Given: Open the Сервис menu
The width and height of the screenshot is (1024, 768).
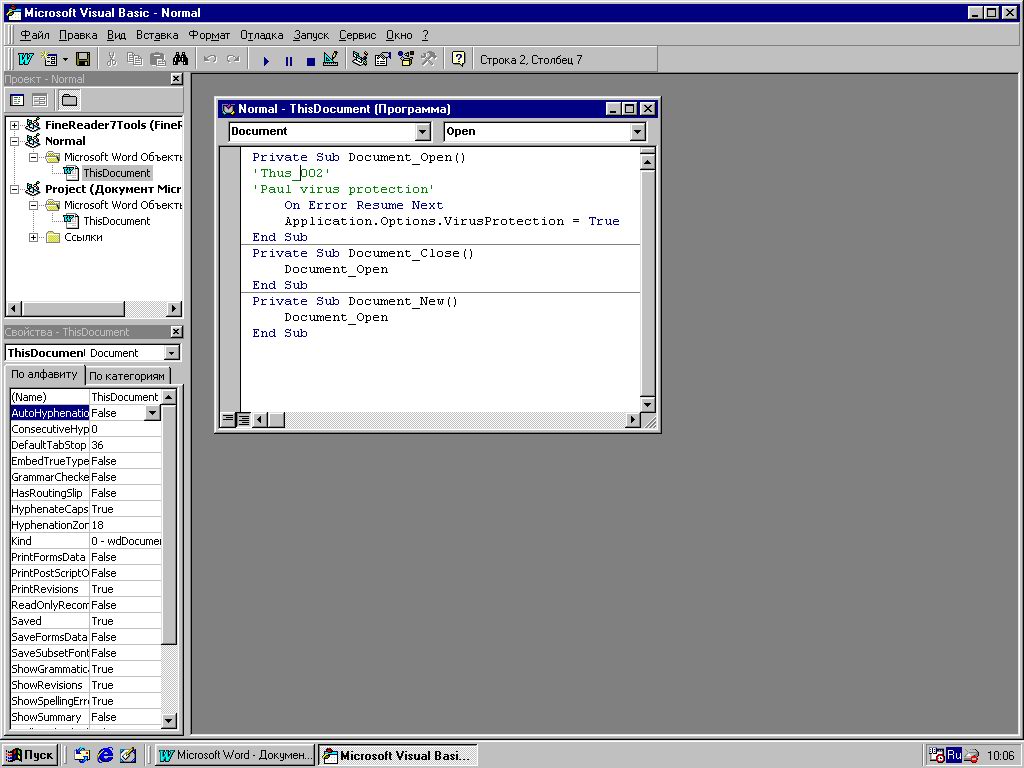Looking at the screenshot, I should (357, 35).
